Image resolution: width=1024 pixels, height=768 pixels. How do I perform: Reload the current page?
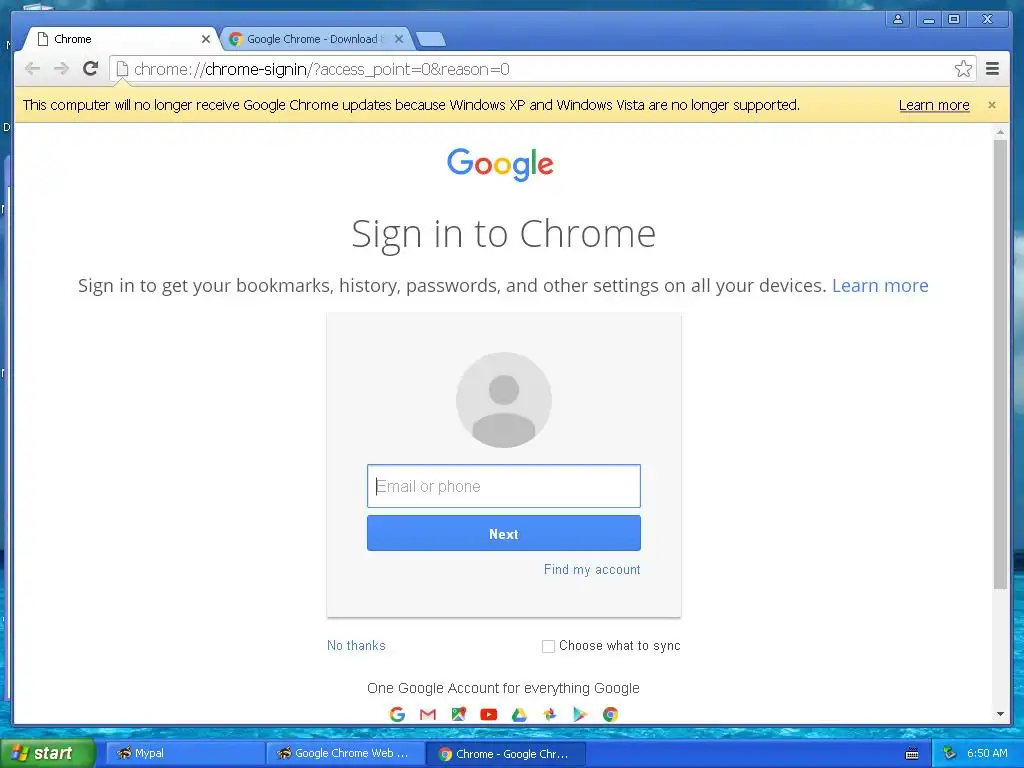(x=91, y=69)
